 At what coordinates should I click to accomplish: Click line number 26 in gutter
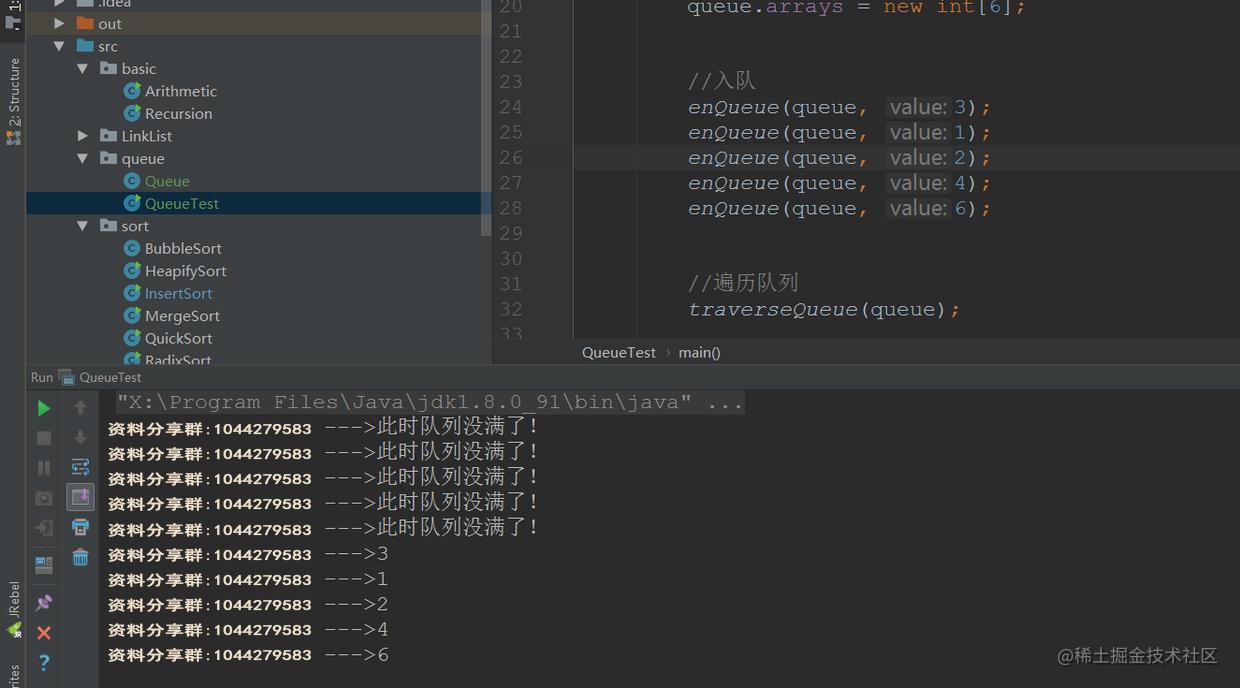click(511, 158)
